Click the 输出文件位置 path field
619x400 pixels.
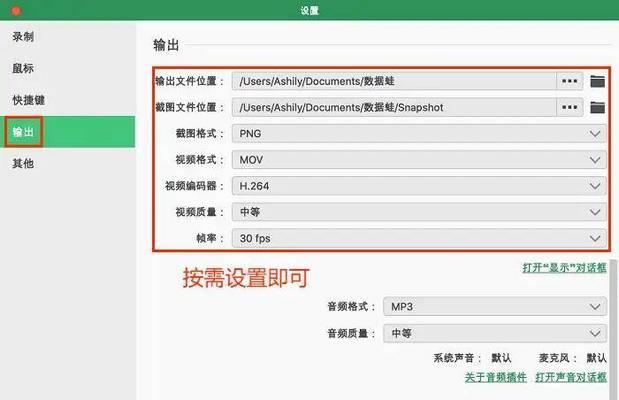(394, 81)
